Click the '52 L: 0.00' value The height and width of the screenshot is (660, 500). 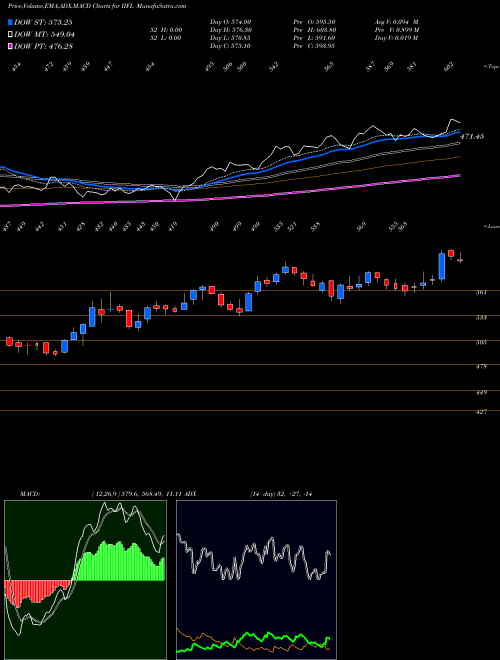[166, 38]
